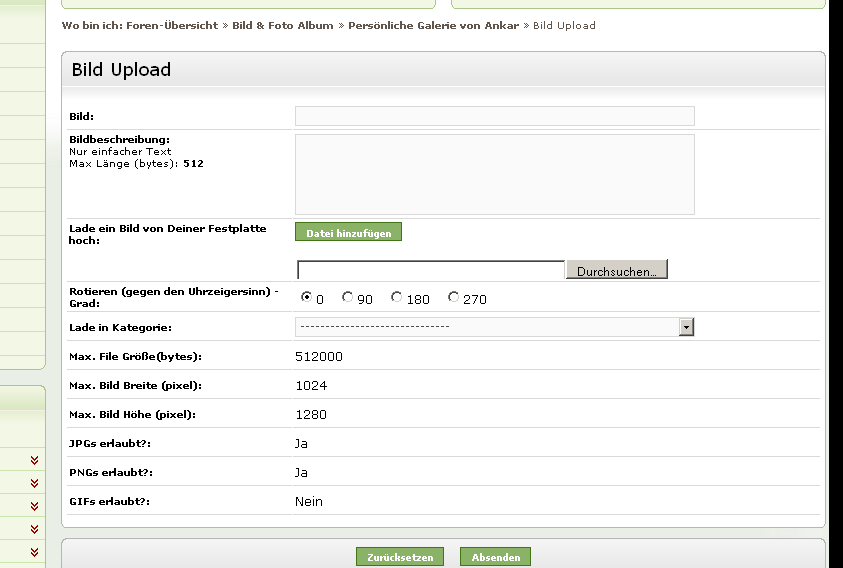Screen dimensions: 843x568
Task: Expand the bottom double-chevron in left sidebar
Action: click(34, 552)
